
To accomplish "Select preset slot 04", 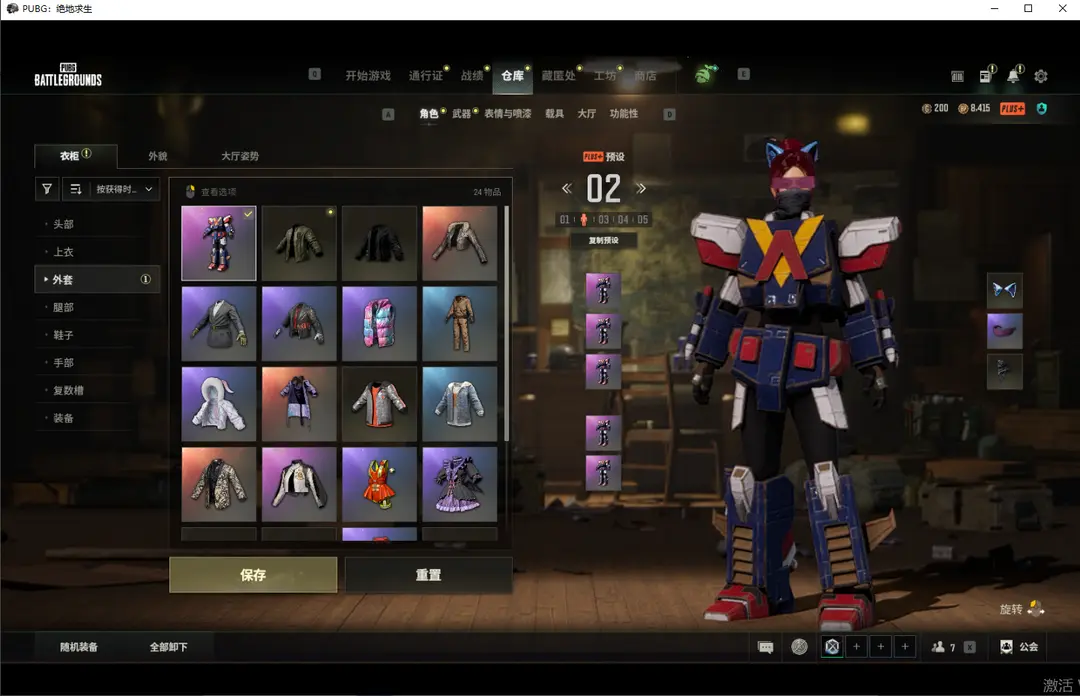I will [x=623, y=219].
